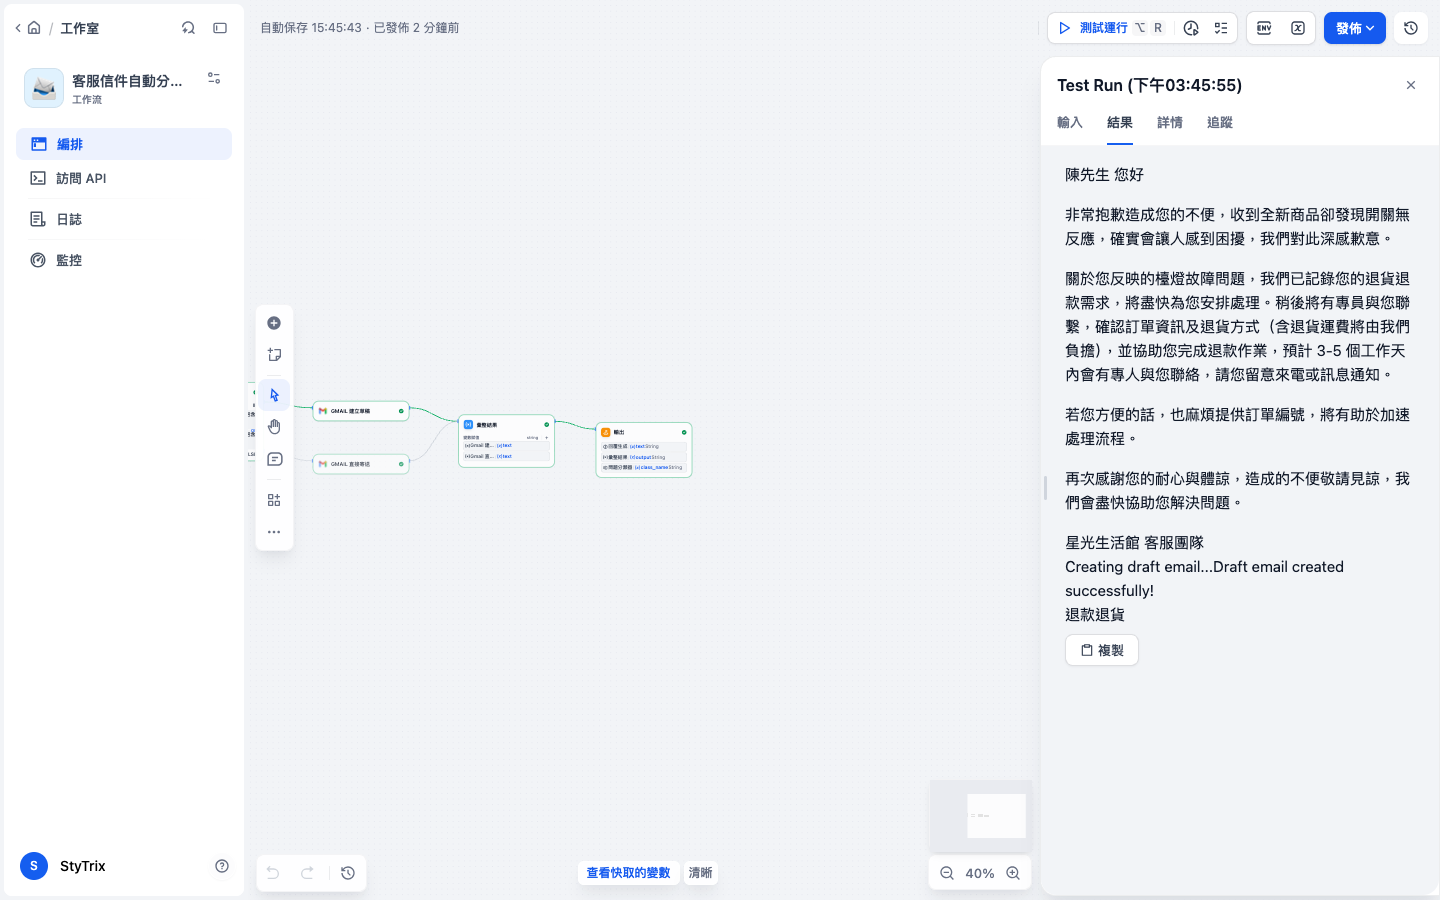Open the 40% zoom level dropdown
Screen dimensions: 1440x900
[x=980, y=873]
